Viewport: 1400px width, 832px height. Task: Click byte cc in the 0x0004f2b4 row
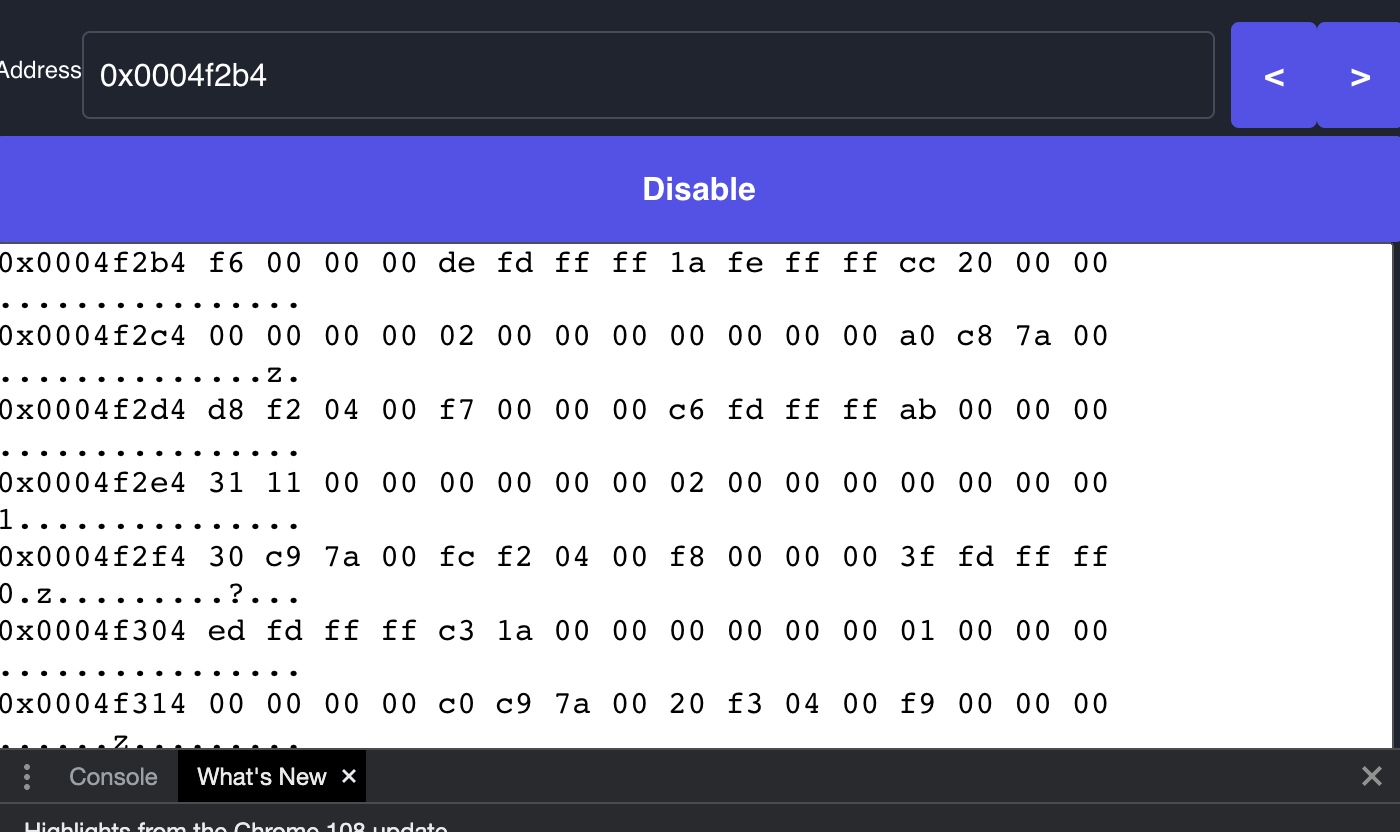point(918,263)
